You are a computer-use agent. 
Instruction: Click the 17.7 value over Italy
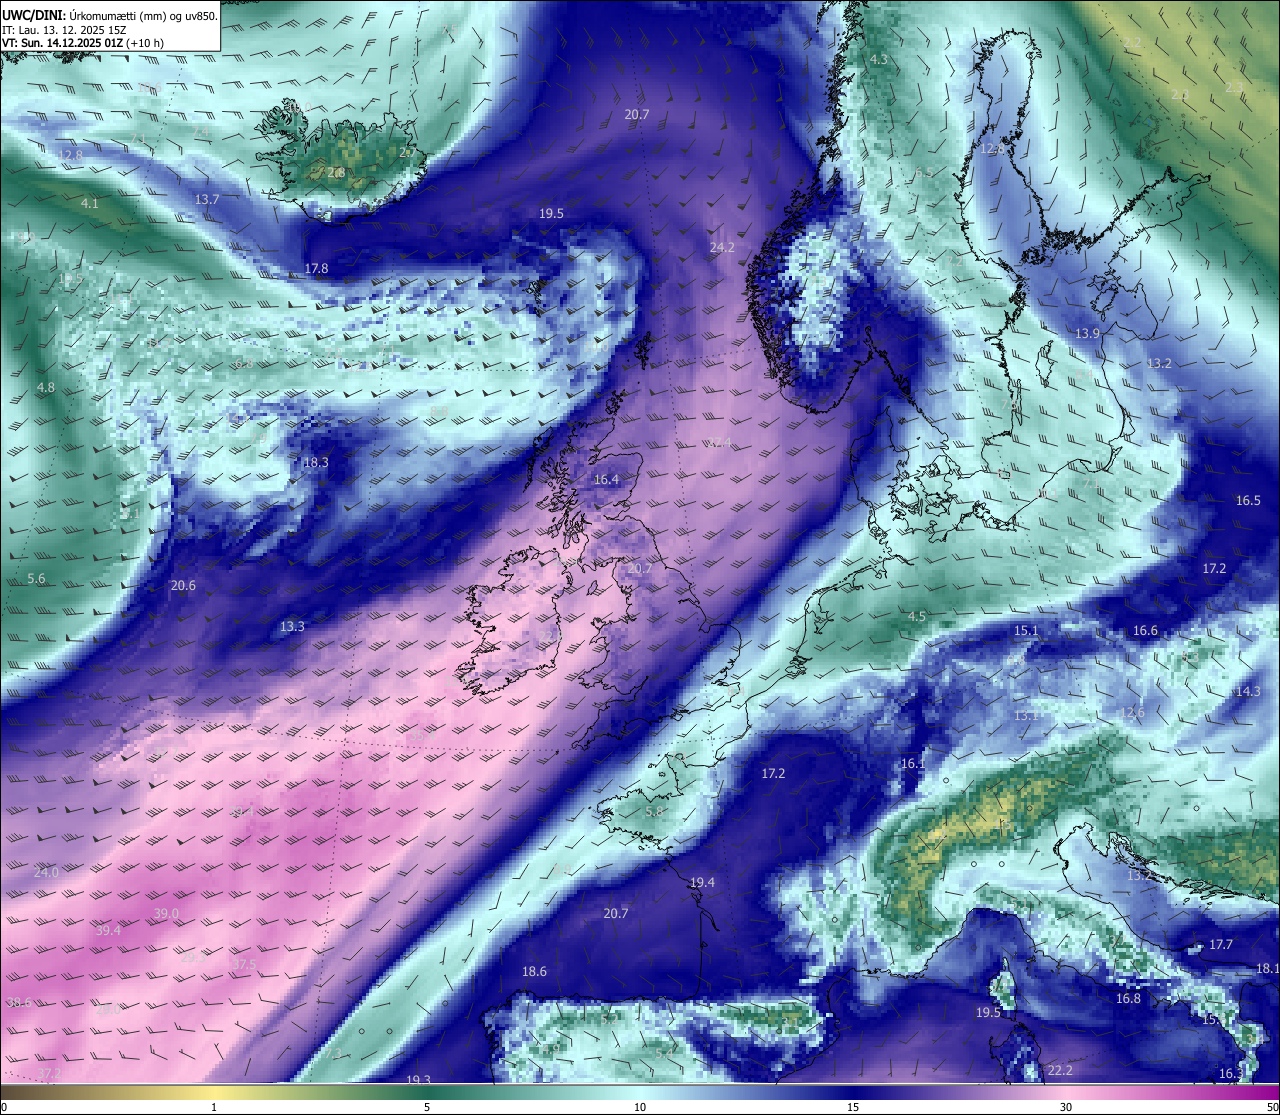click(x=1221, y=944)
